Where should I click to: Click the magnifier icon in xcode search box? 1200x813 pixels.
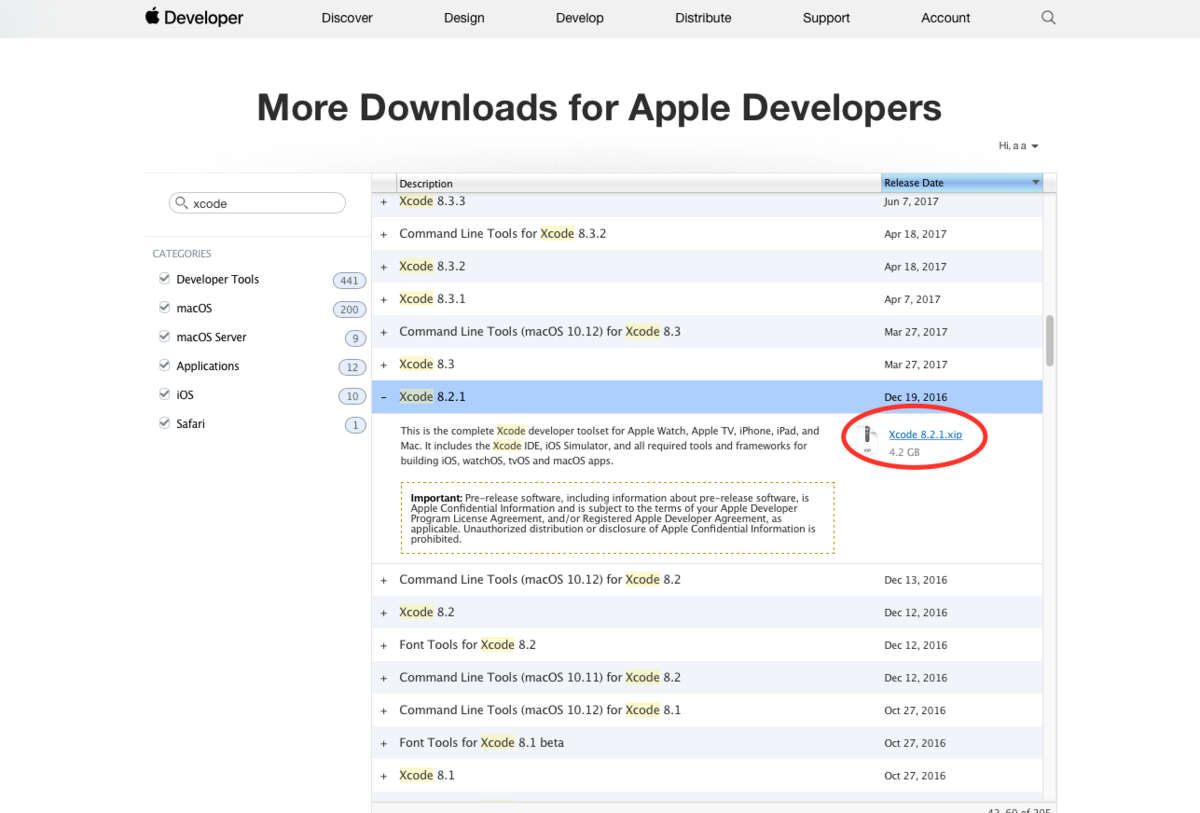(x=181, y=203)
